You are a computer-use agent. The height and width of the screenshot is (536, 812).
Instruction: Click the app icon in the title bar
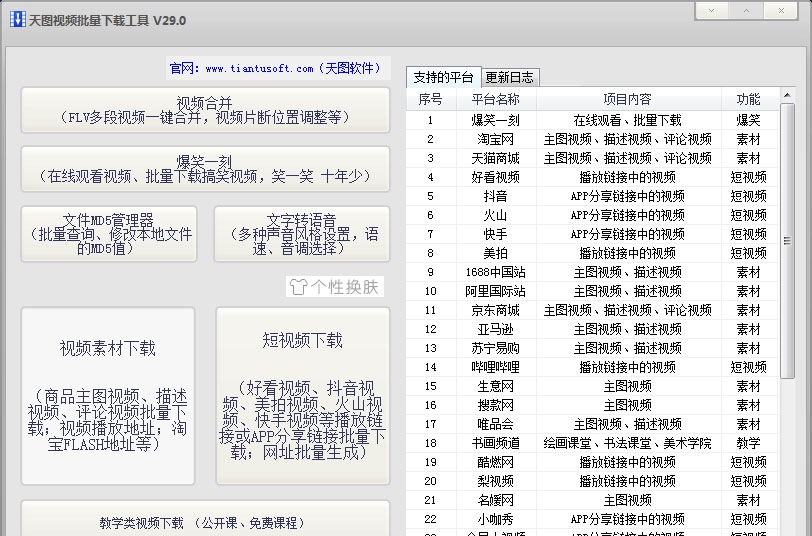point(16,20)
